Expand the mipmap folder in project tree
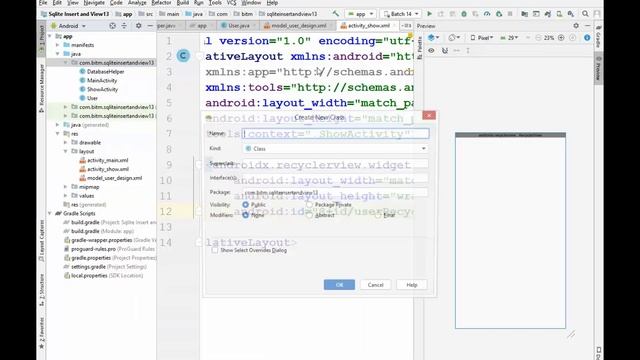Screen dimensions: 640x360 pyautogui.click(x=65, y=187)
